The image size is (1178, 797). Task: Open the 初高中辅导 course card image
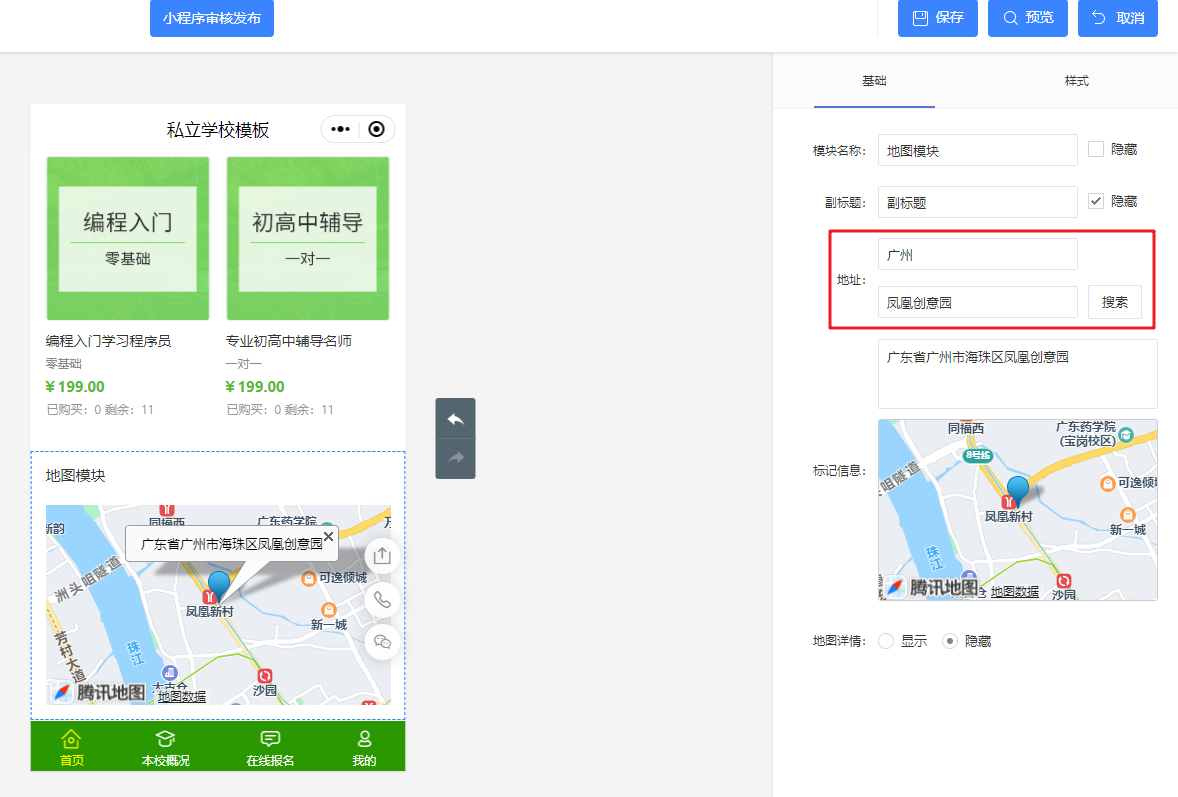click(308, 238)
